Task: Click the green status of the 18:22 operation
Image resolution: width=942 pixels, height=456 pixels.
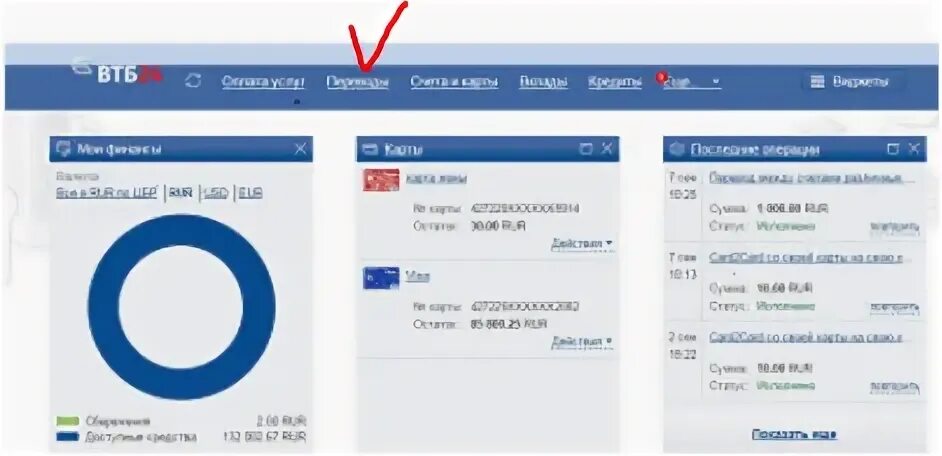Action: pos(786,385)
